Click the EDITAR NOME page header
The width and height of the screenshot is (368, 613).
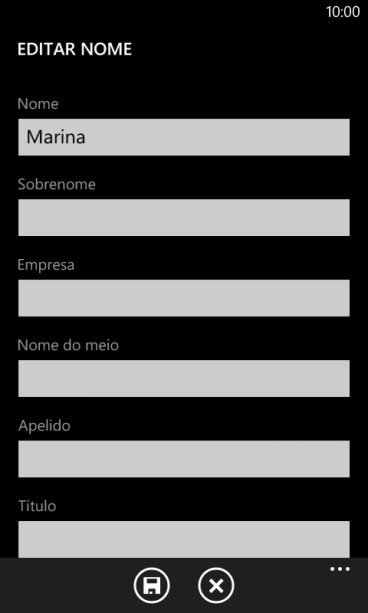[74, 50]
